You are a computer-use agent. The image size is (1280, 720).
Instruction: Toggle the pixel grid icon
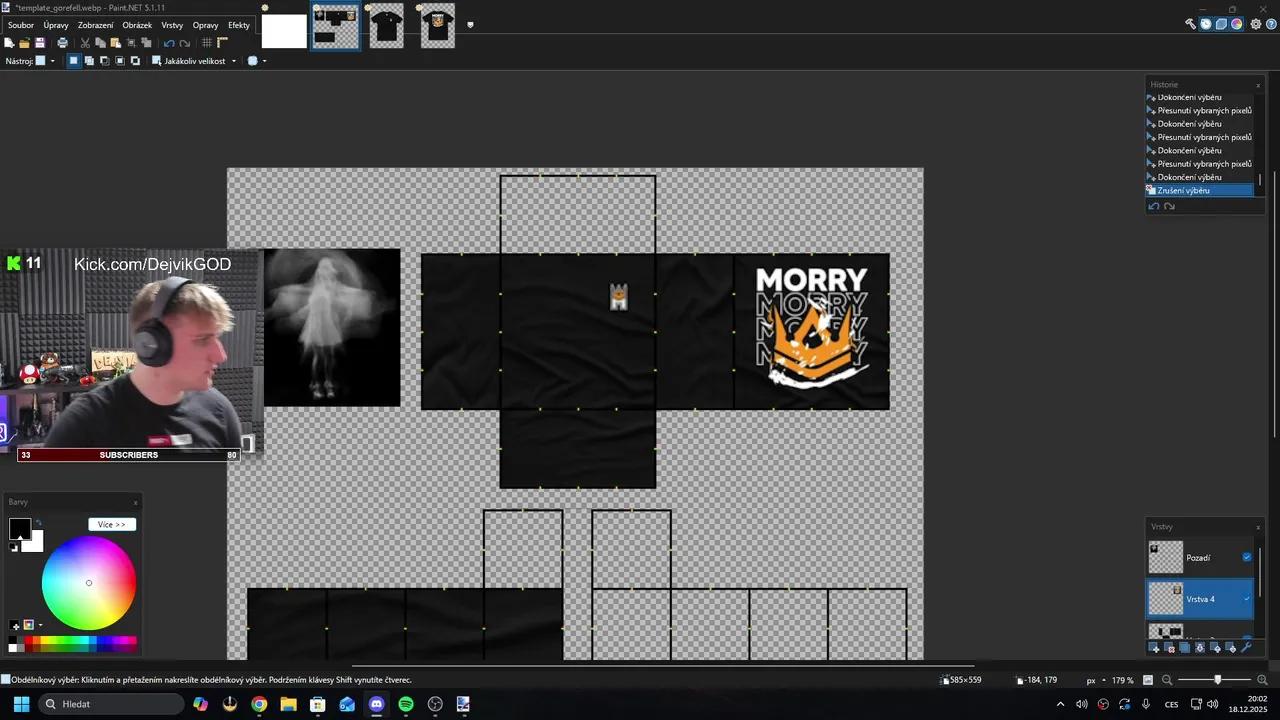tap(207, 43)
